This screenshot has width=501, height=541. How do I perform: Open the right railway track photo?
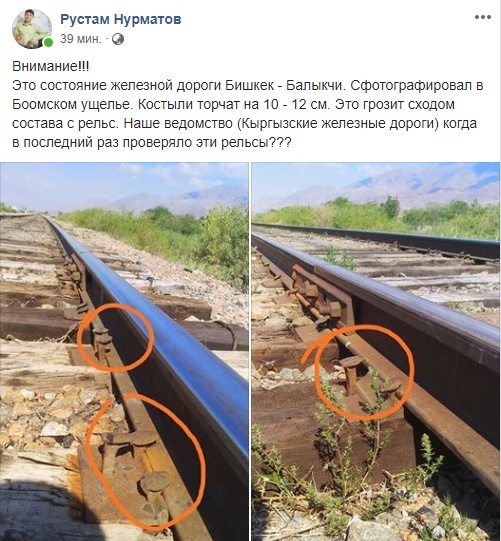376,352
